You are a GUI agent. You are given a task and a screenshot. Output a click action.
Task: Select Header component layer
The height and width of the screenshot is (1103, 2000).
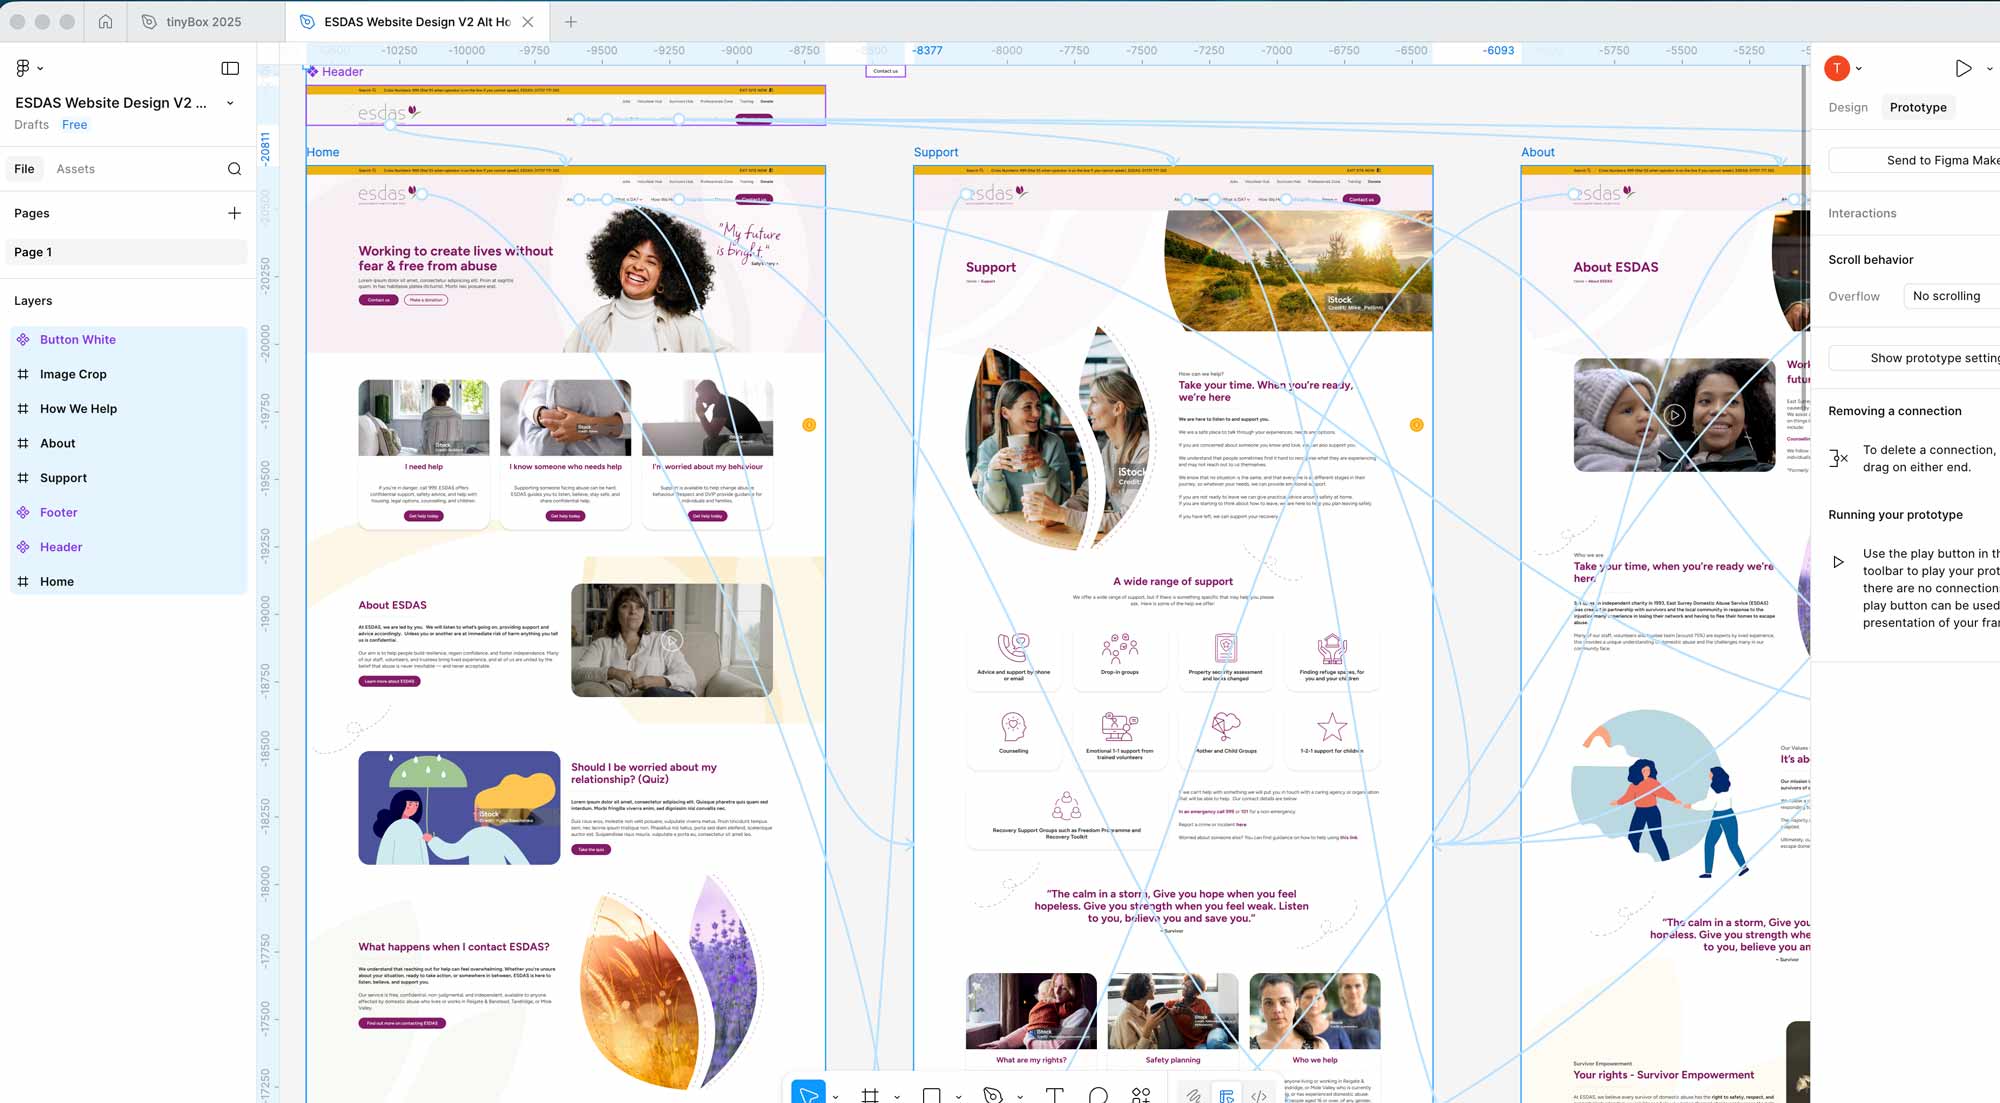pyautogui.click(x=128, y=547)
